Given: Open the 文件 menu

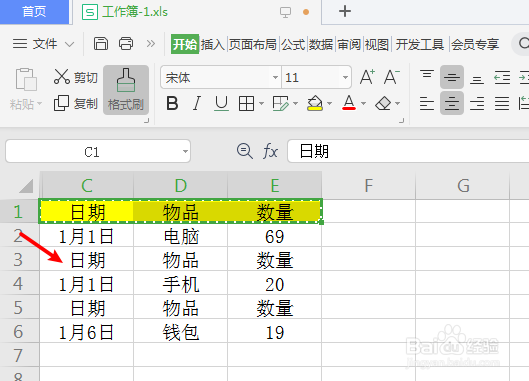Looking at the screenshot, I should click(44, 44).
